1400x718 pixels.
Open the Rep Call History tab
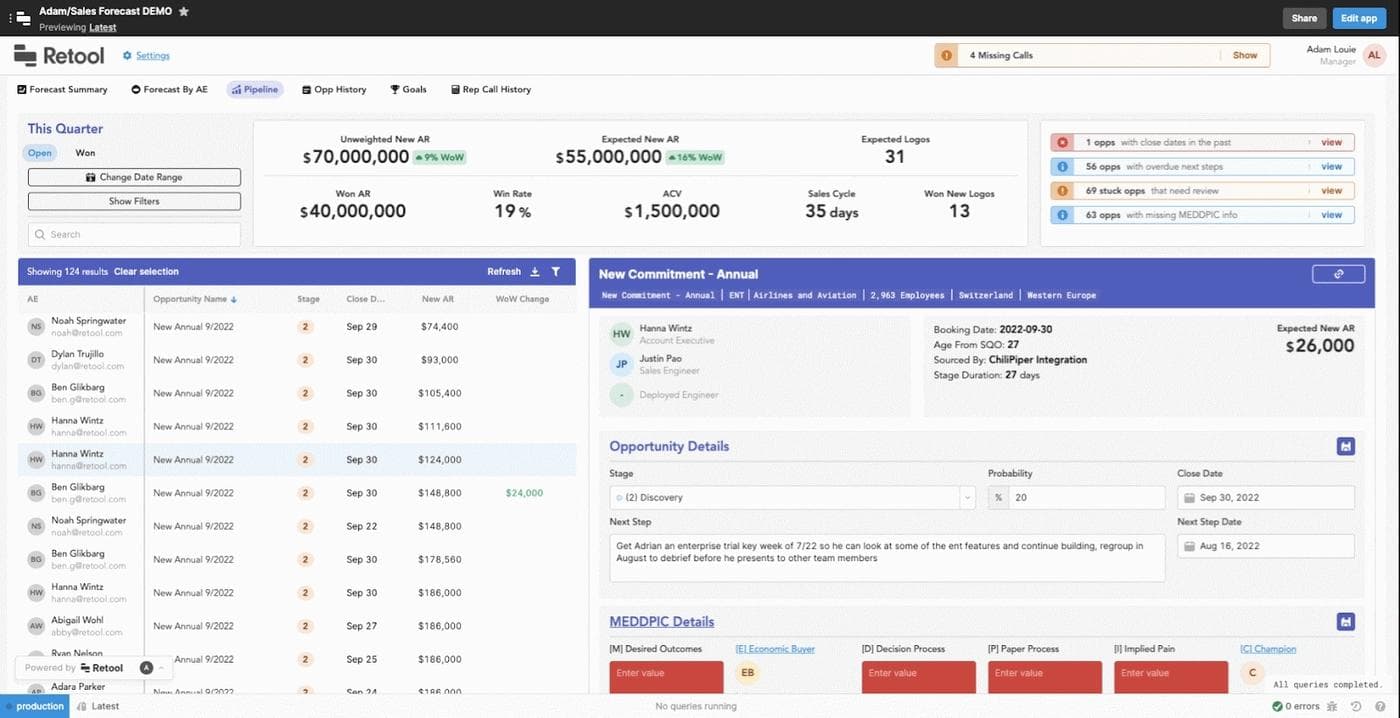tap(490, 90)
